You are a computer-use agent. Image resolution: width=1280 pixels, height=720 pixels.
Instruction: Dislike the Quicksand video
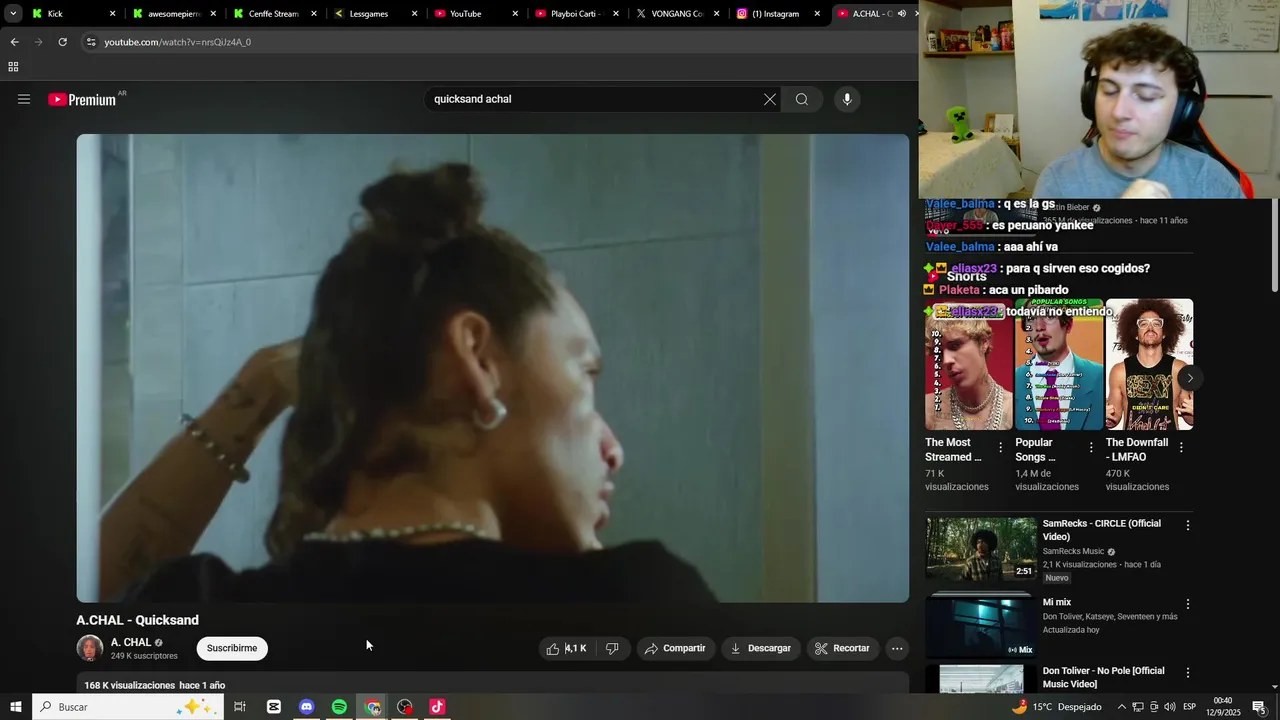612,648
